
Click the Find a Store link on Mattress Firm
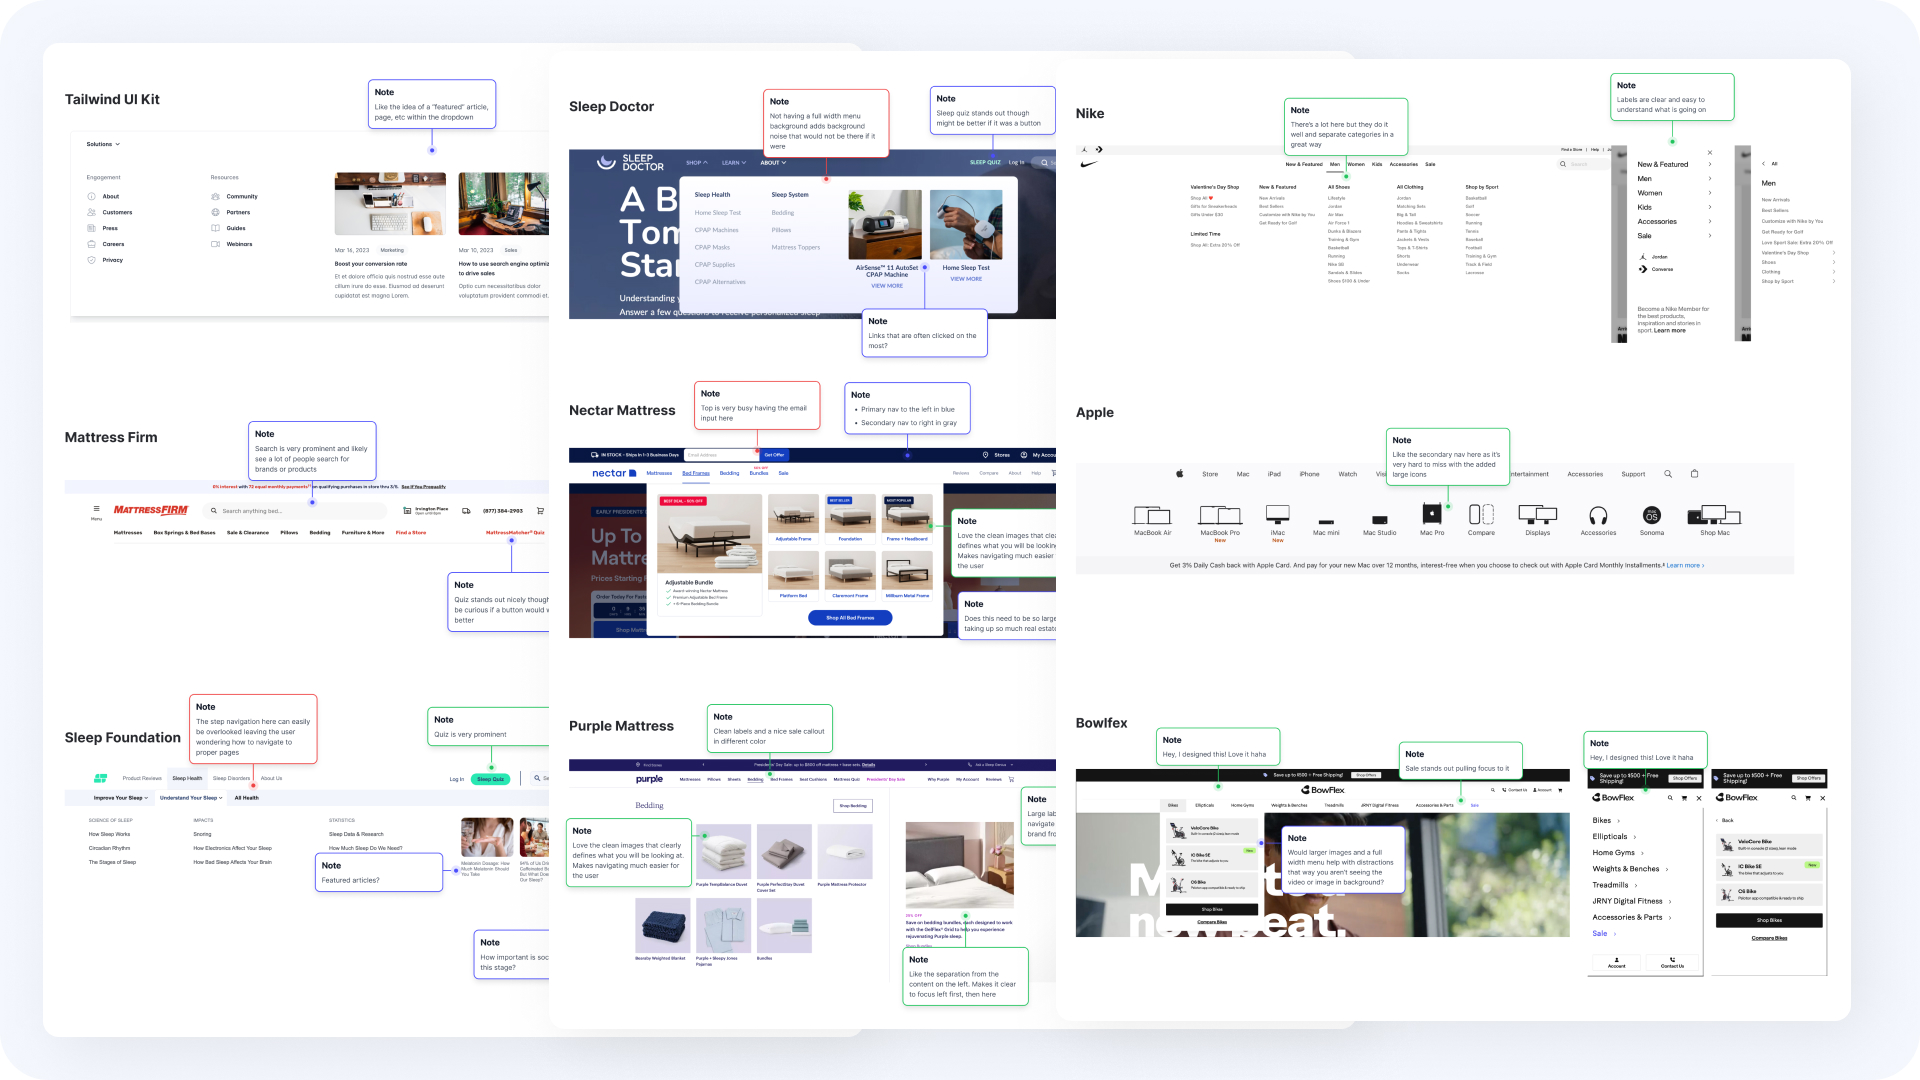coord(411,533)
